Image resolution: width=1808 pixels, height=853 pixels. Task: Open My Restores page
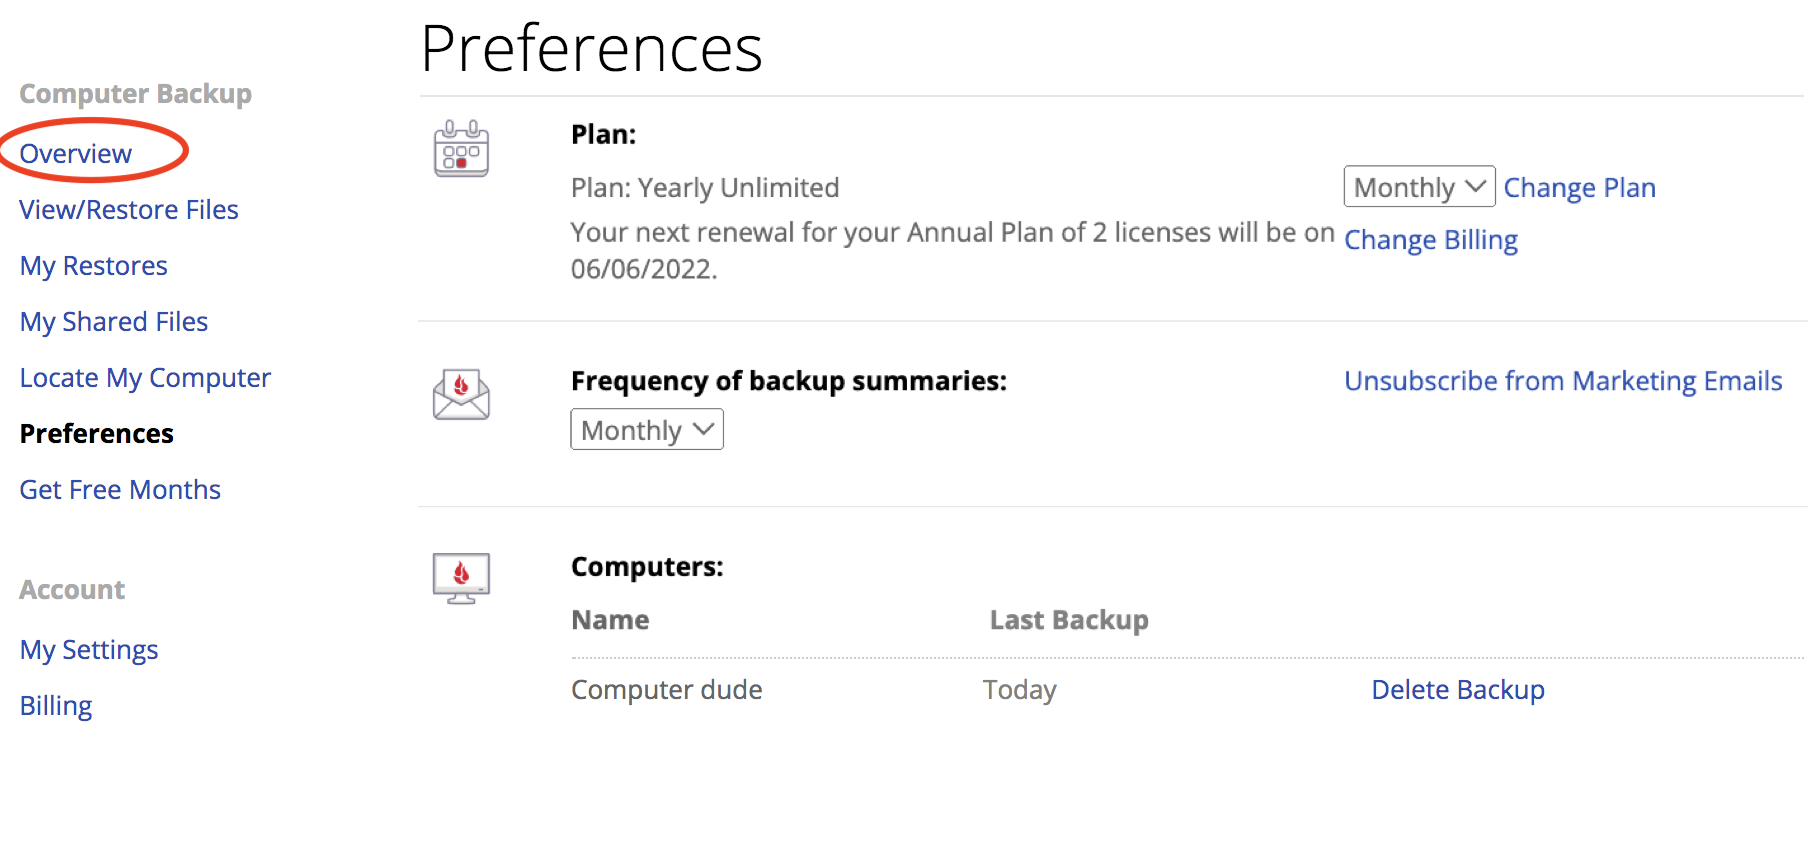coord(94,266)
